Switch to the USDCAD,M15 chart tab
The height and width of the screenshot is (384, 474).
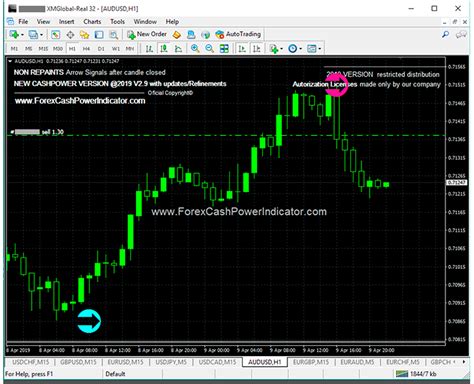point(217,362)
